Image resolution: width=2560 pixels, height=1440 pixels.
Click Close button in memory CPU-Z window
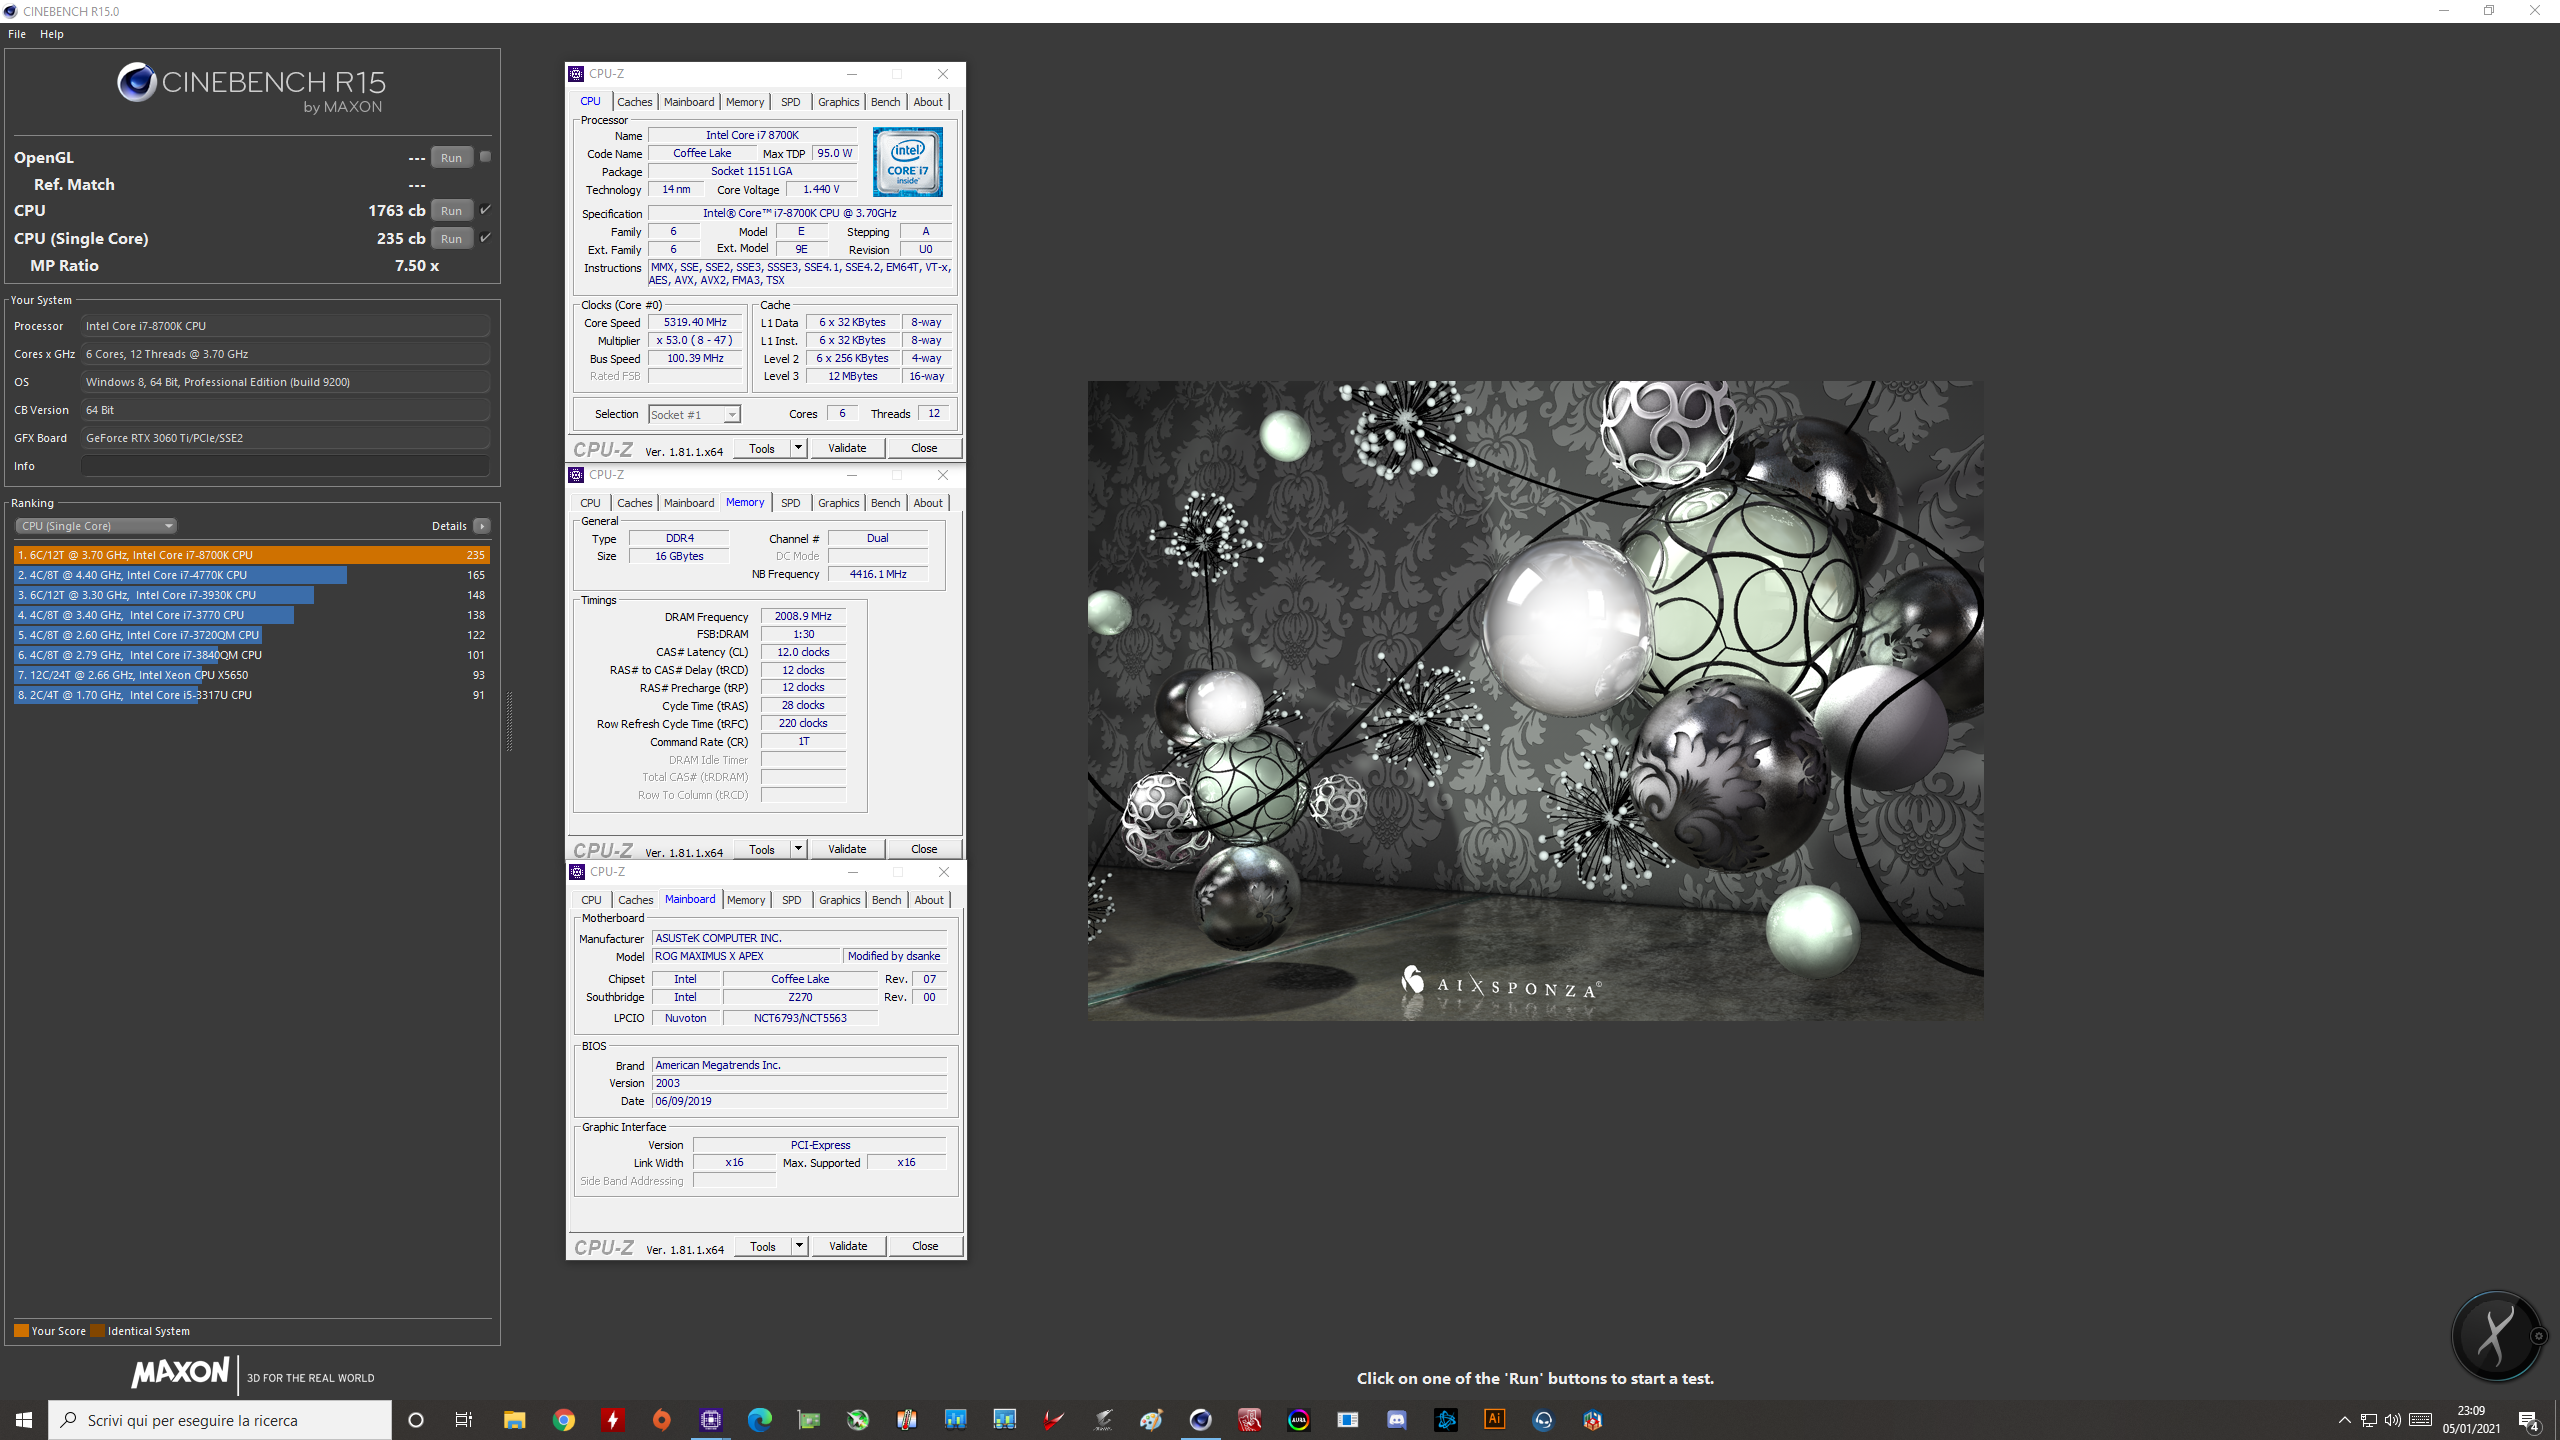pyautogui.click(x=924, y=849)
